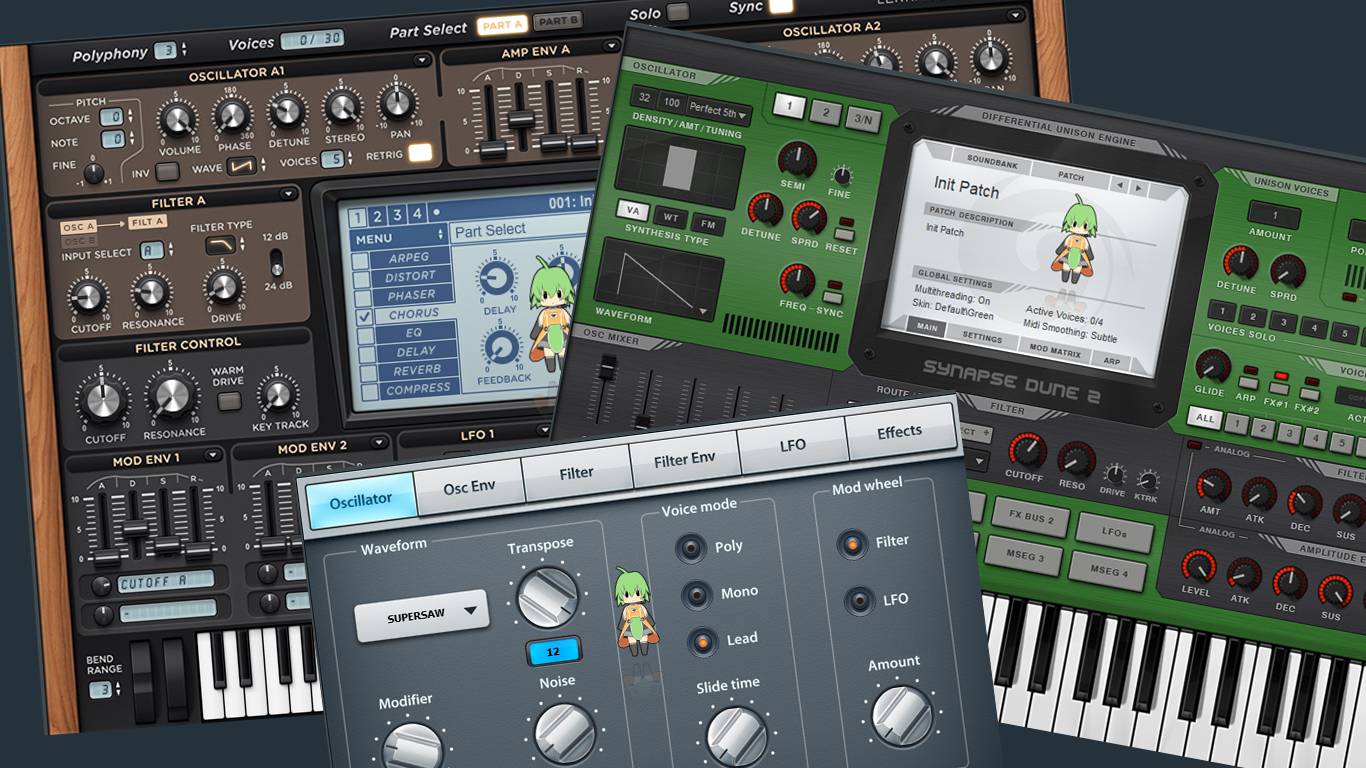Click the Dune oscillator SPRD knob

point(809,216)
